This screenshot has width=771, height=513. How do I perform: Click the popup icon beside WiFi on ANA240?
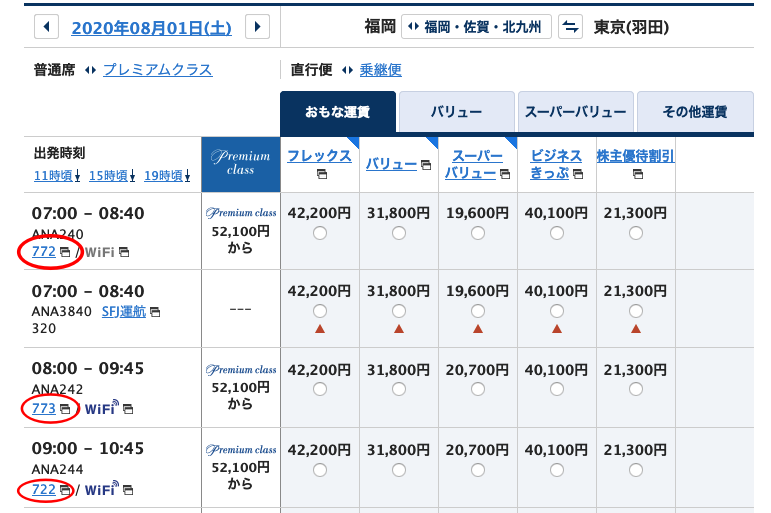coord(124,252)
